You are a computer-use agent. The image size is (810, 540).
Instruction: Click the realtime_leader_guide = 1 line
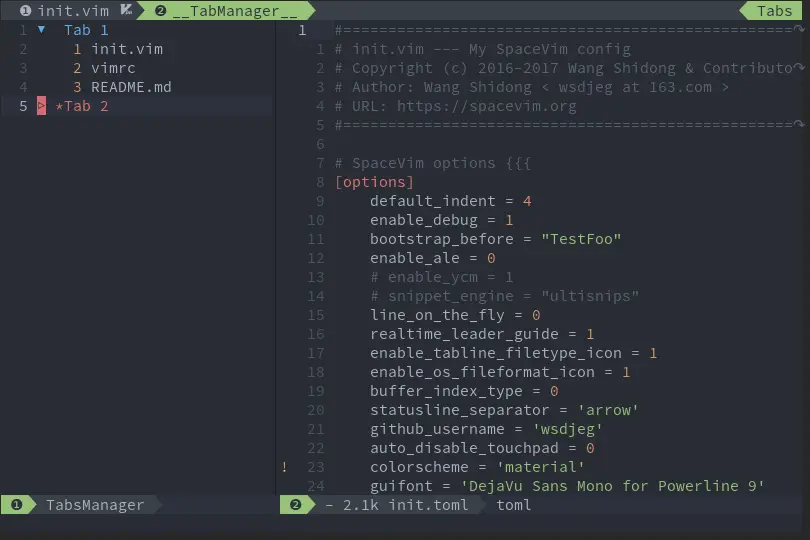point(482,334)
